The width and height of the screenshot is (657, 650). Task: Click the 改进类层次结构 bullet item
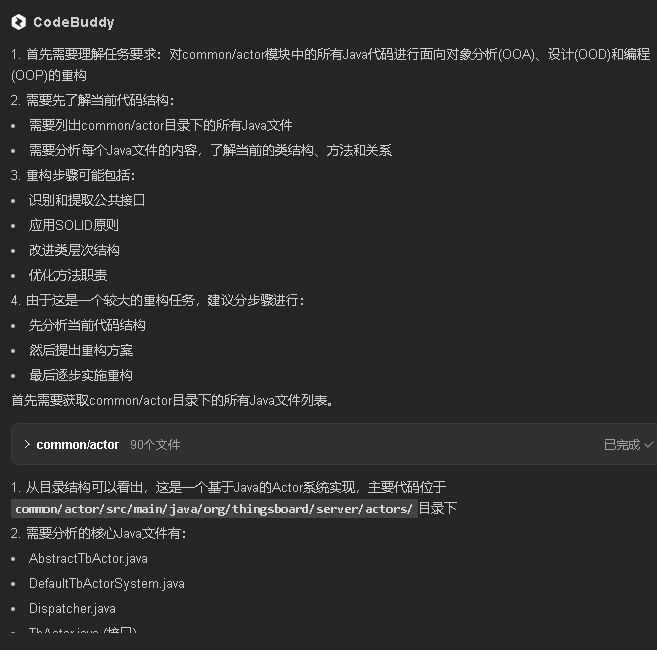coord(74,250)
